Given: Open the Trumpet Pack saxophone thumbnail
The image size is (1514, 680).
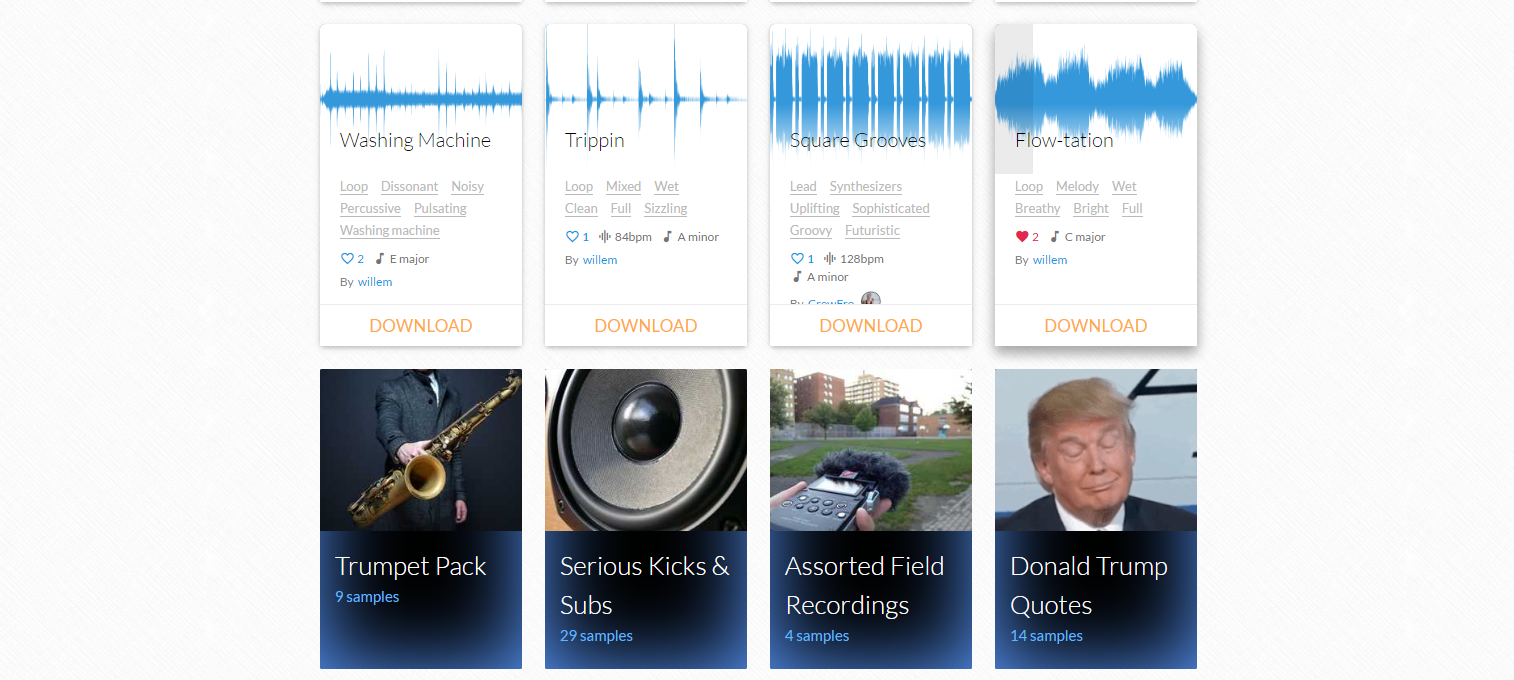Looking at the screenshot, I should point(421,450).
